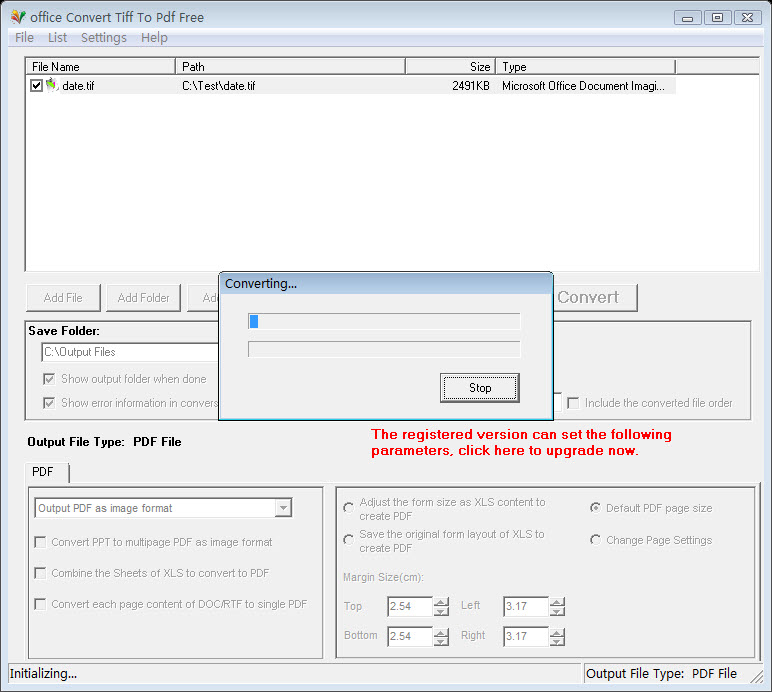Screen dimensions: 772x692
Task: Toggle Show output folder when done
Action: click(x=49, y=379)
